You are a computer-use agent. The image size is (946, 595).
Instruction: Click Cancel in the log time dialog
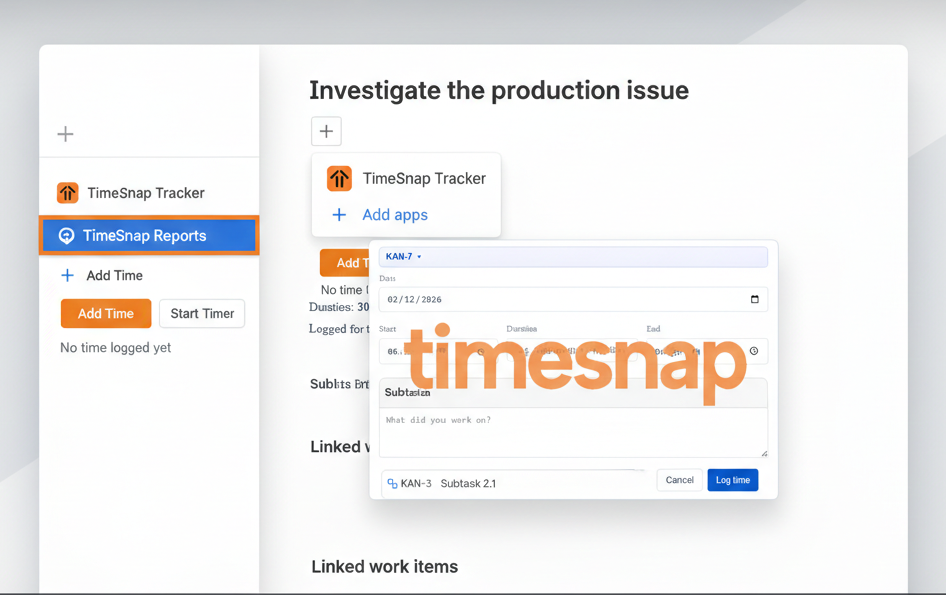tap(679, 480)
